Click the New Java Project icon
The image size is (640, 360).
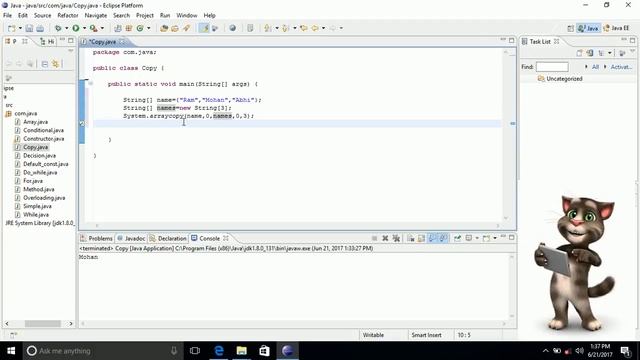(x=118, y=28)
